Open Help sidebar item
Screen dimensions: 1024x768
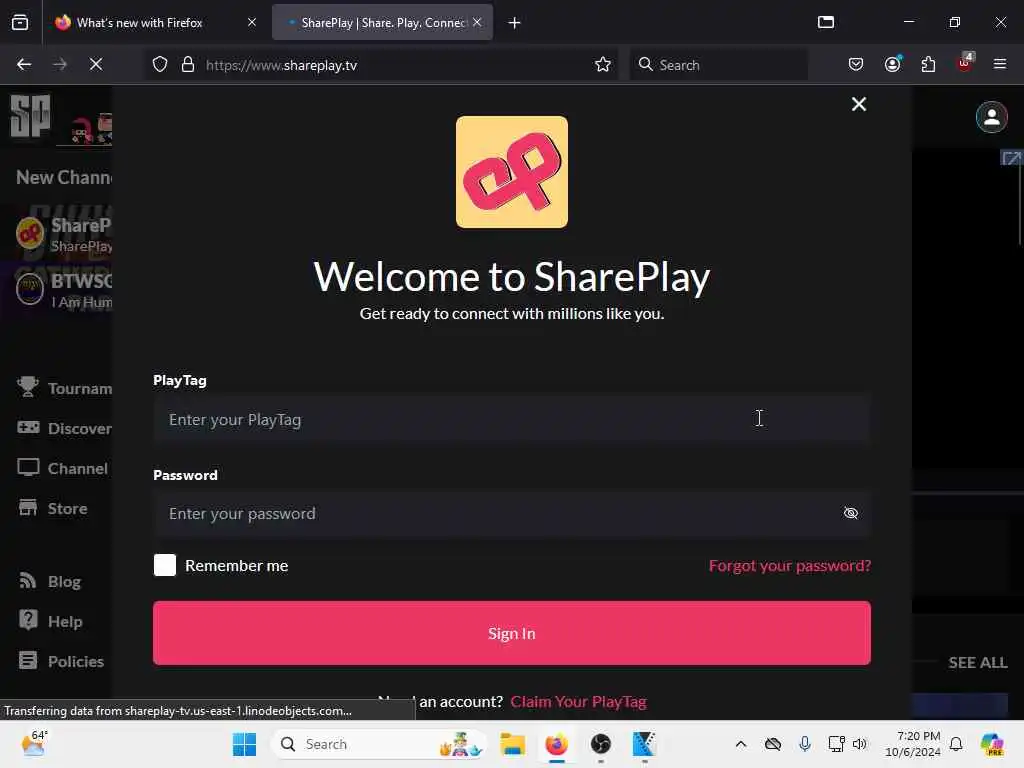tap(50, 621)
